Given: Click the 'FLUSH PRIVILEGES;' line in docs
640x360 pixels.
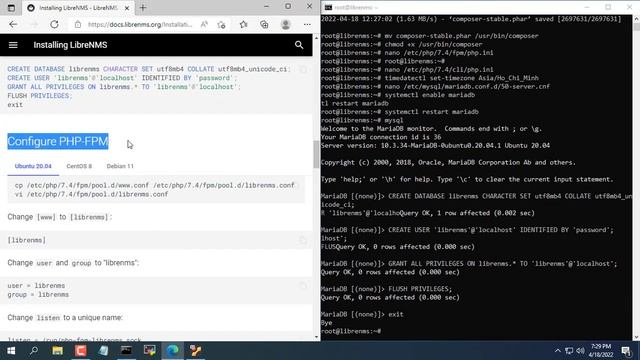Looking at the screenshot, I should (40, 96).
